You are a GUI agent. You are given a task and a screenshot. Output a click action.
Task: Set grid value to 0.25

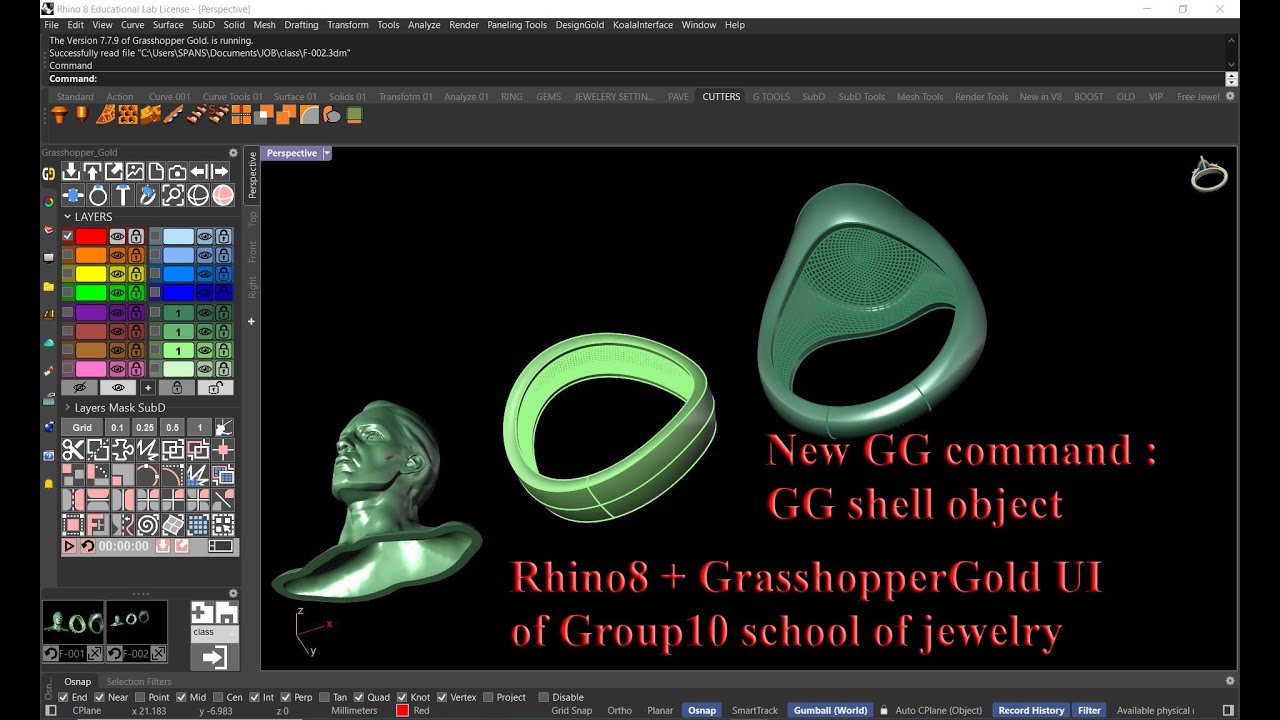click(x=145, y=427)
